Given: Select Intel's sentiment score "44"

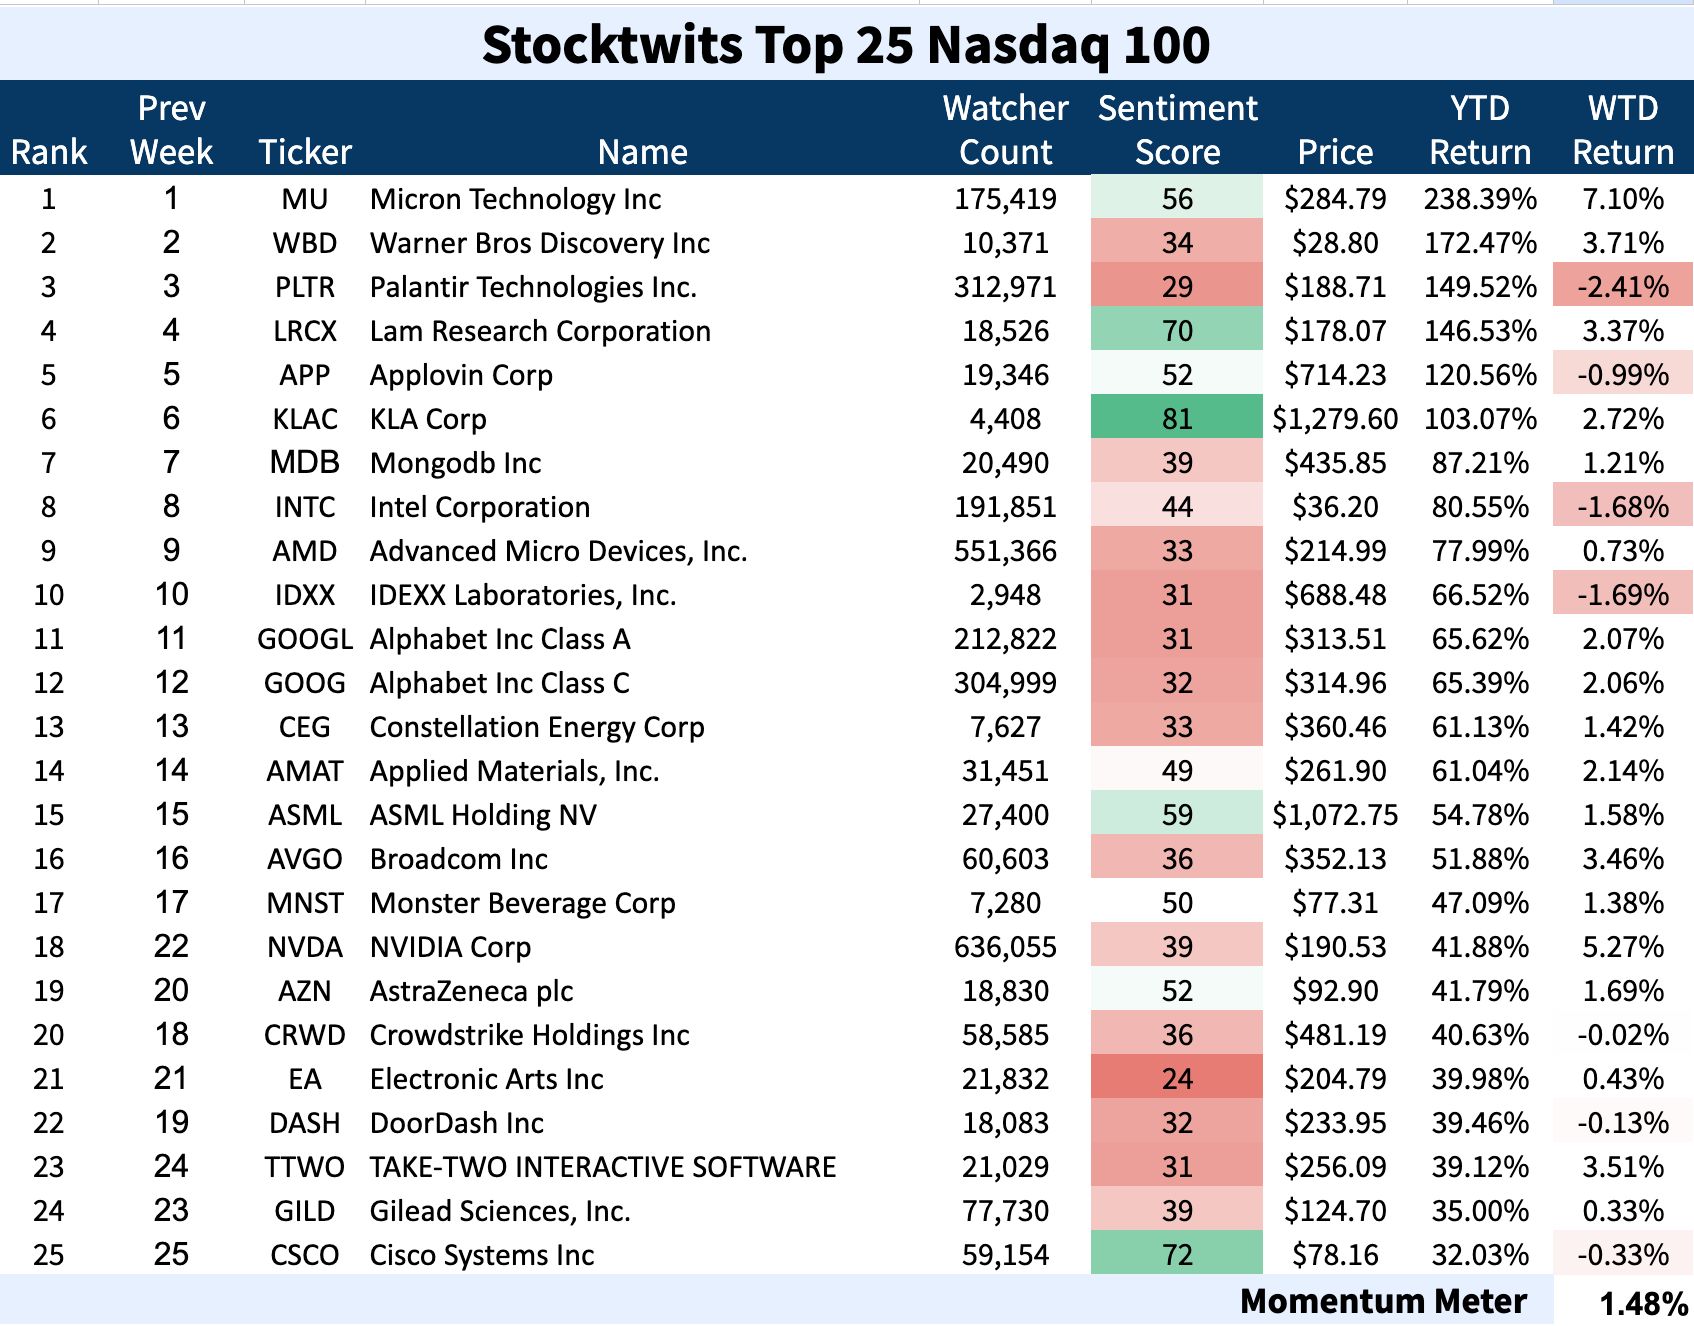Looking at the screenshot, I should 1177,507.
